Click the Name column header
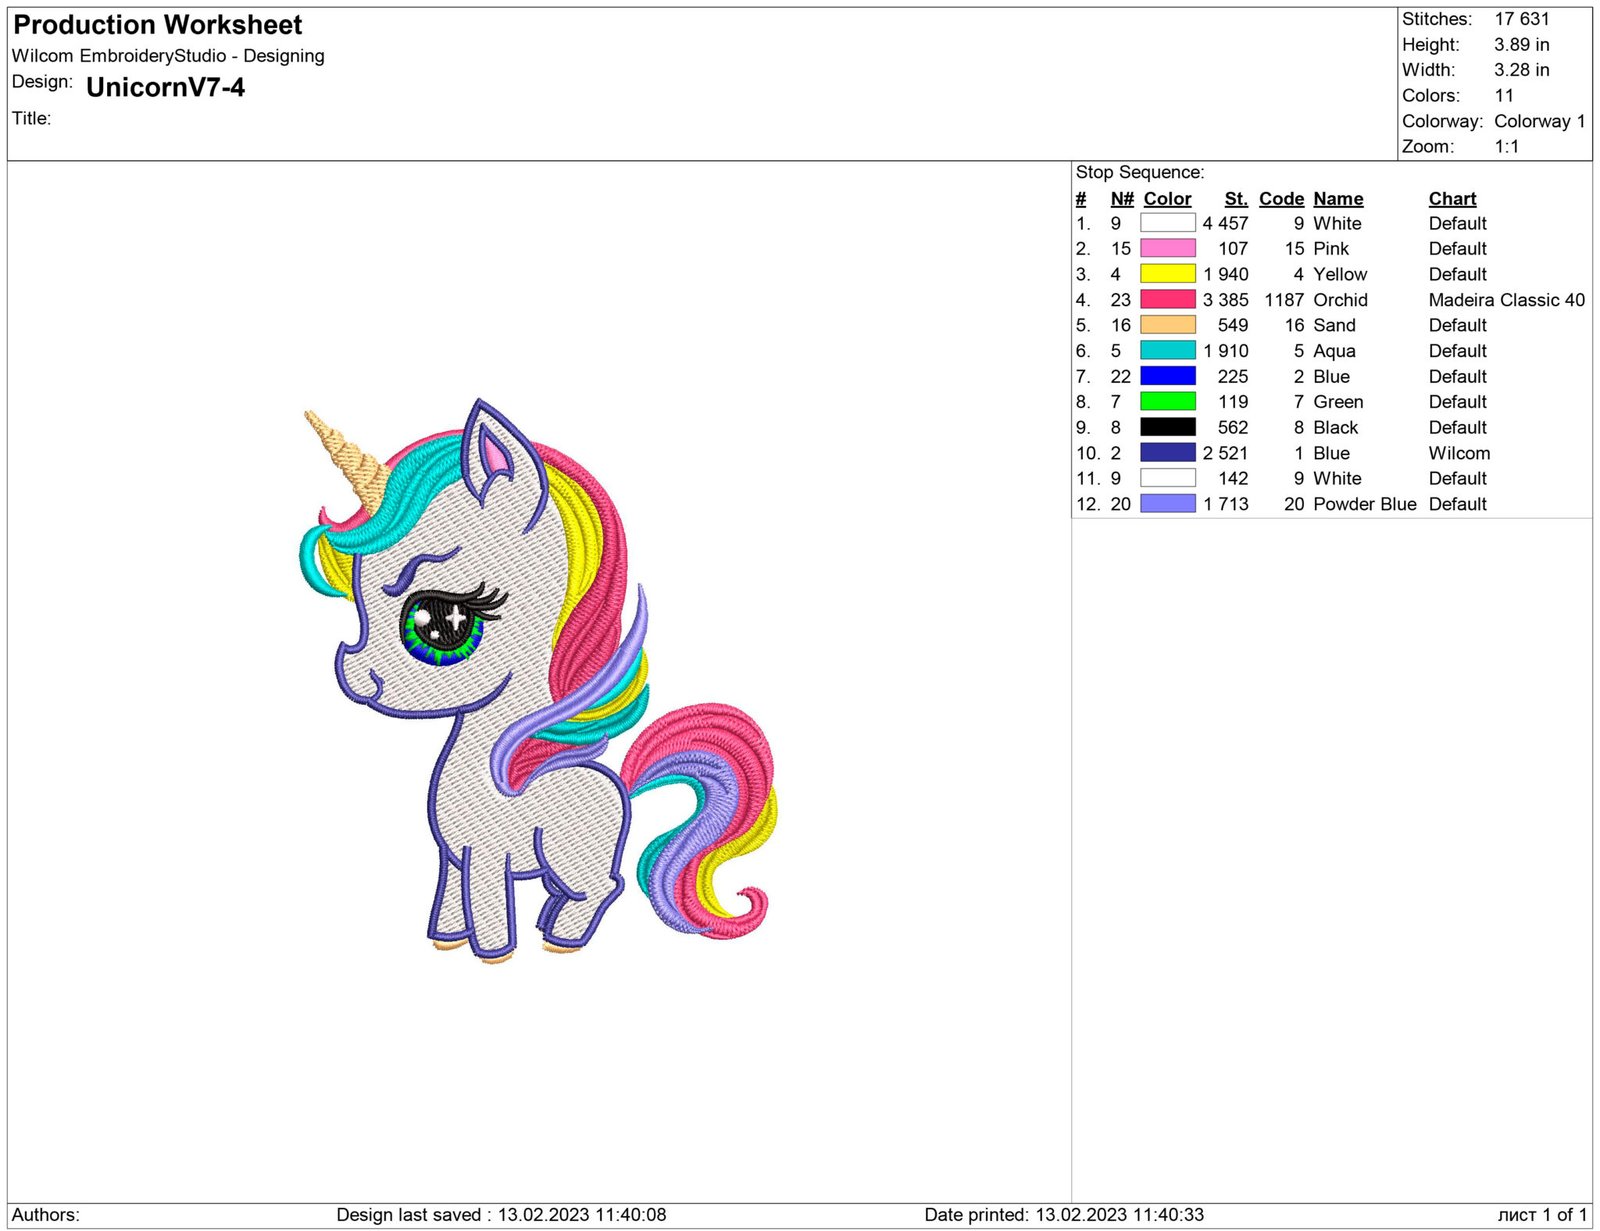The image size is (1600, 1231). (x=1337, y=198)
